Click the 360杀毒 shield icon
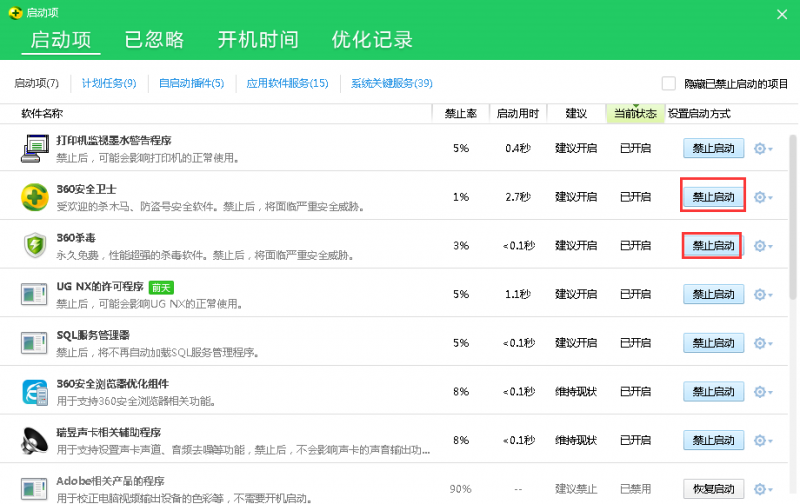This screenshot has width=800, height=504. [x=35, y=245]
